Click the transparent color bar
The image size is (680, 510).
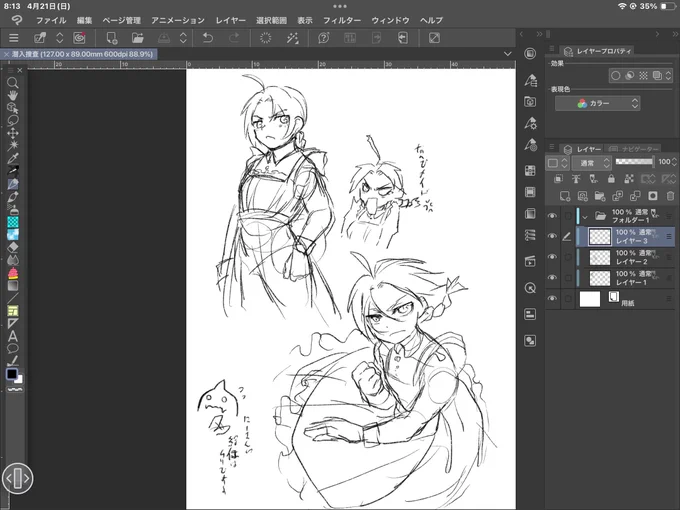point(15,389)
